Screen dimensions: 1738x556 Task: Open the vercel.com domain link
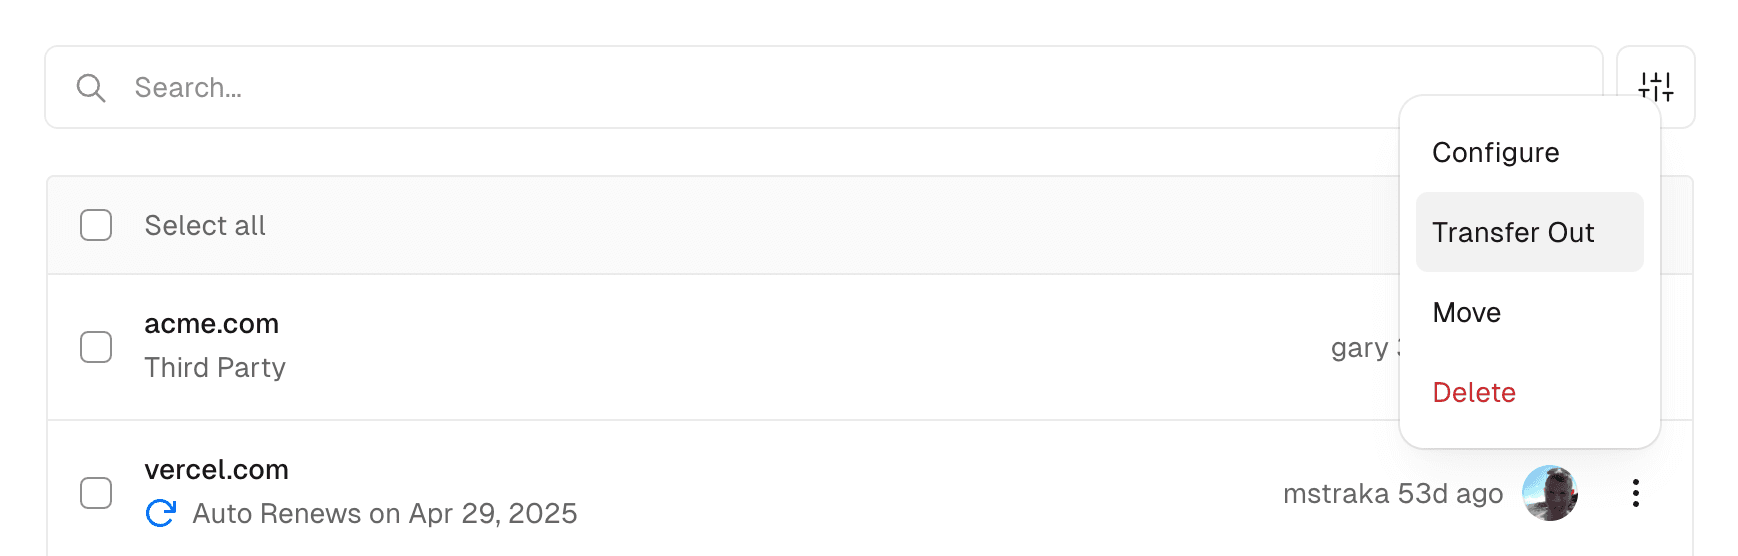[216, 470]
